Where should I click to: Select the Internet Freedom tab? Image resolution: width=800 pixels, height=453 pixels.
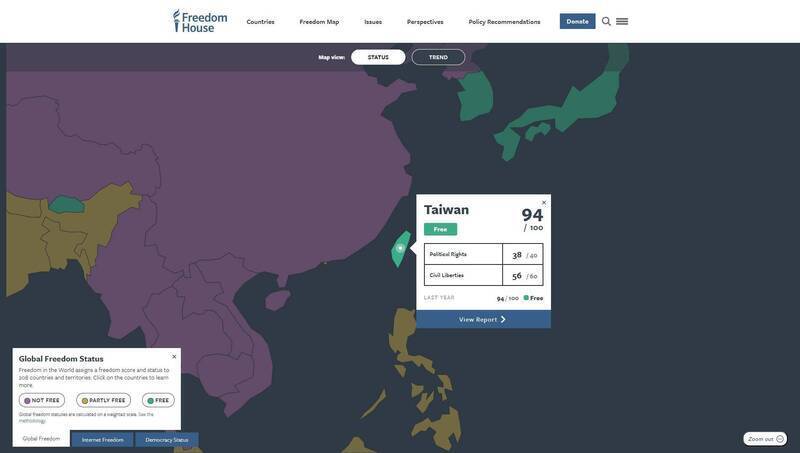click(102, 440)
